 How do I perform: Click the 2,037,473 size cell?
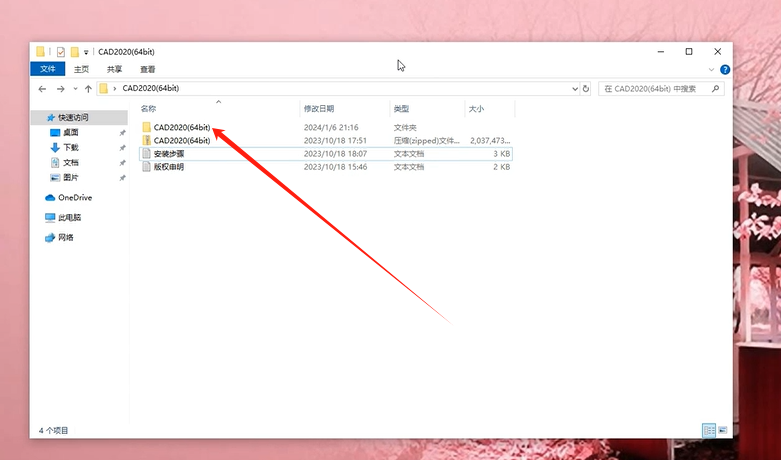pos(490,141)
